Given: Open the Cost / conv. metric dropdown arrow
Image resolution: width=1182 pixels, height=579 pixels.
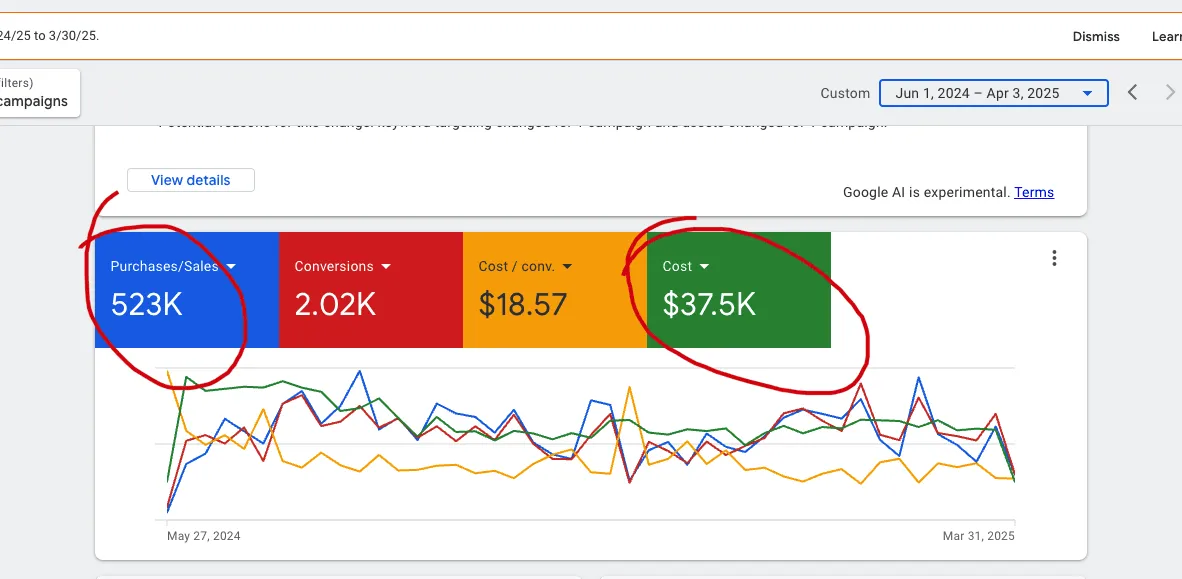Looking at the screenshot, I should click(x=568, y=266).
